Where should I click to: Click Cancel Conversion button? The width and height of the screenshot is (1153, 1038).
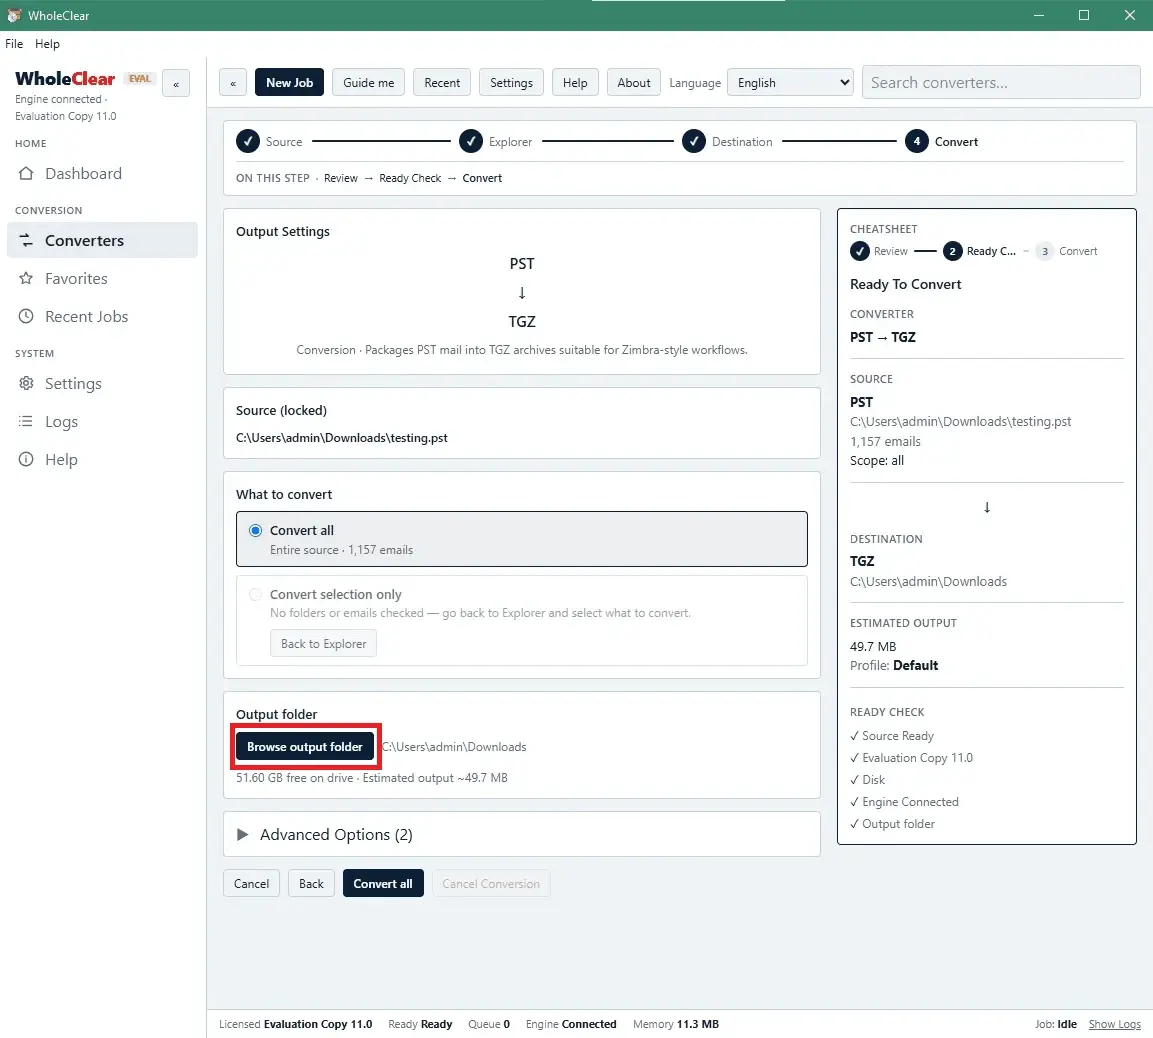[x=491, y=884]
